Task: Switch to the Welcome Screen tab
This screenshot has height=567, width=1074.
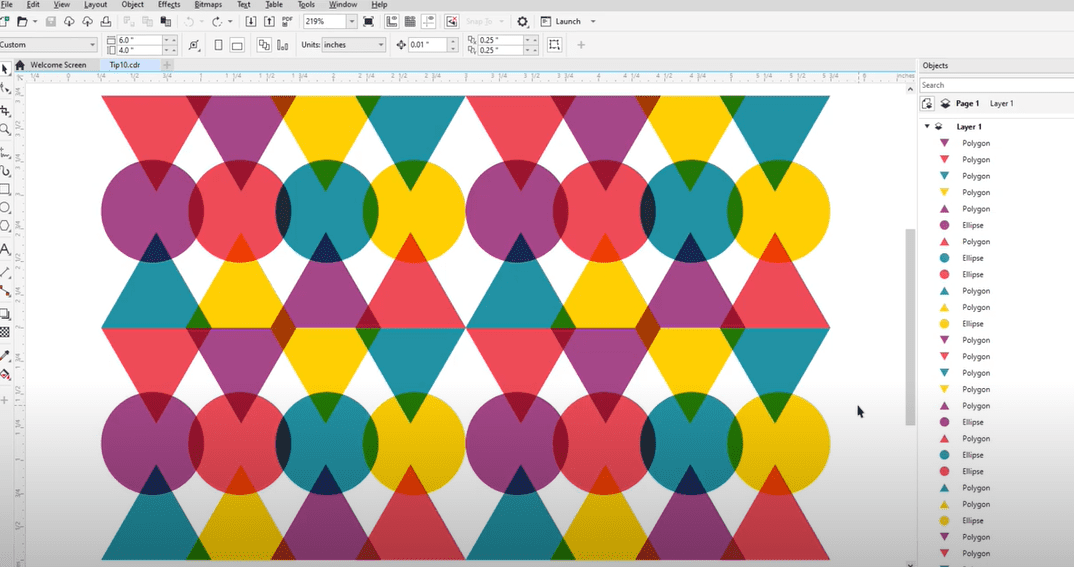Action: pyautogui.click(x=58, y=65)
